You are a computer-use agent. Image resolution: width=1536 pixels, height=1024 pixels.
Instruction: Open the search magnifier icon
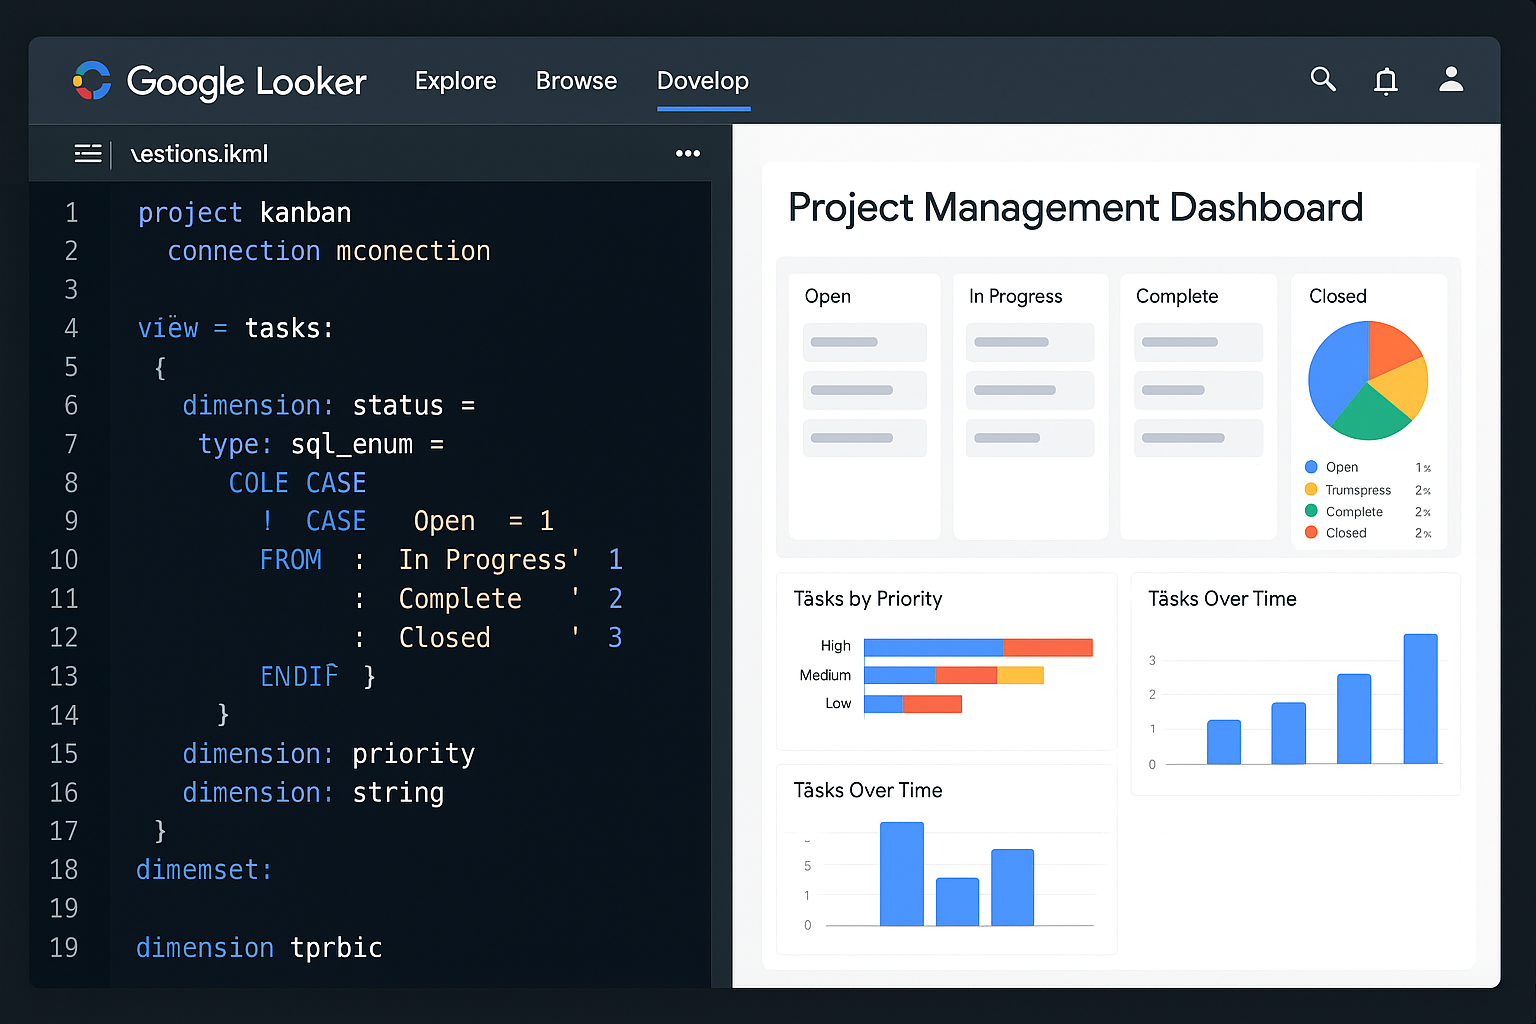point(1323,79)
